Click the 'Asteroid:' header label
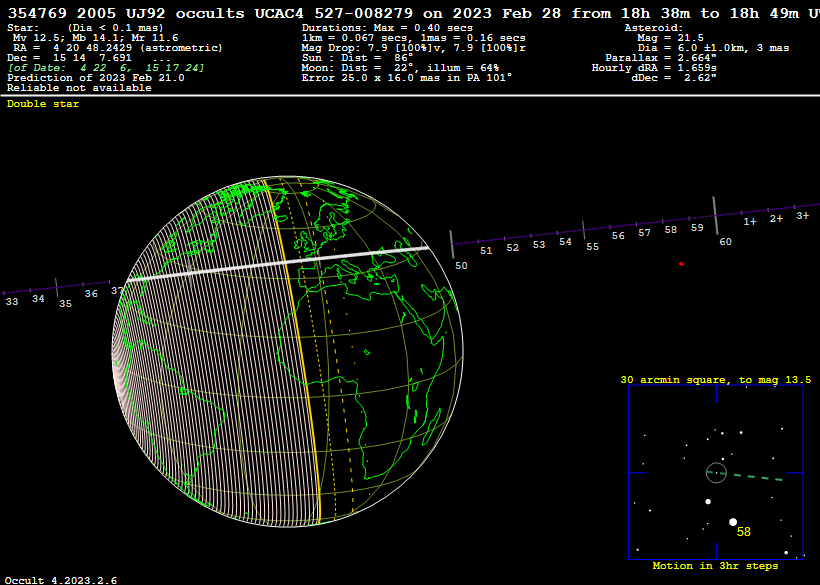The image size is (820, 585). (x=654, y=28)
